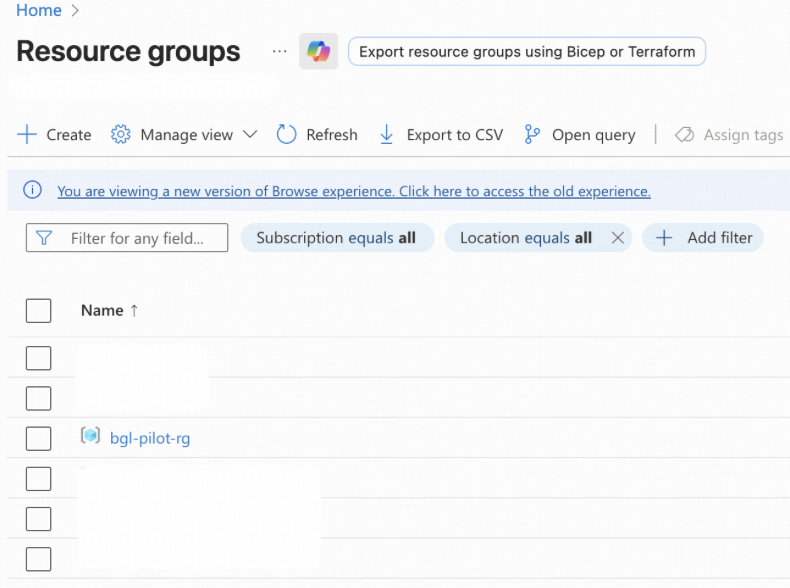Expand the Manage view dropdown chevron

tap(250, 135)
